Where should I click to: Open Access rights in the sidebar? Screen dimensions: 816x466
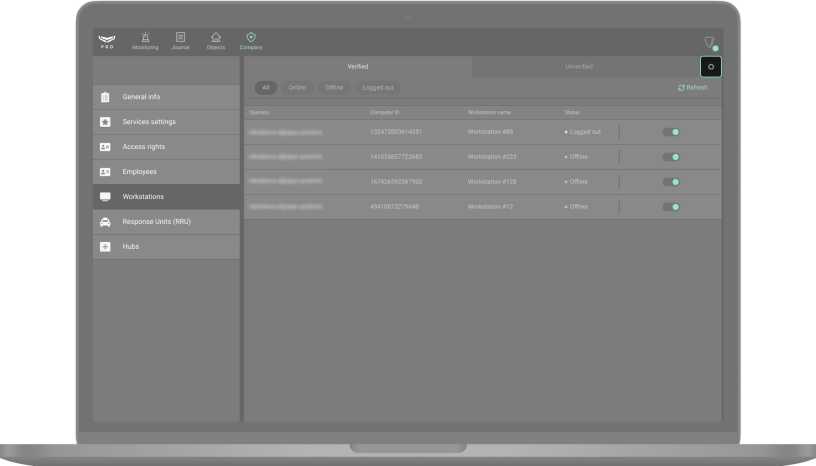click(166, 147)
